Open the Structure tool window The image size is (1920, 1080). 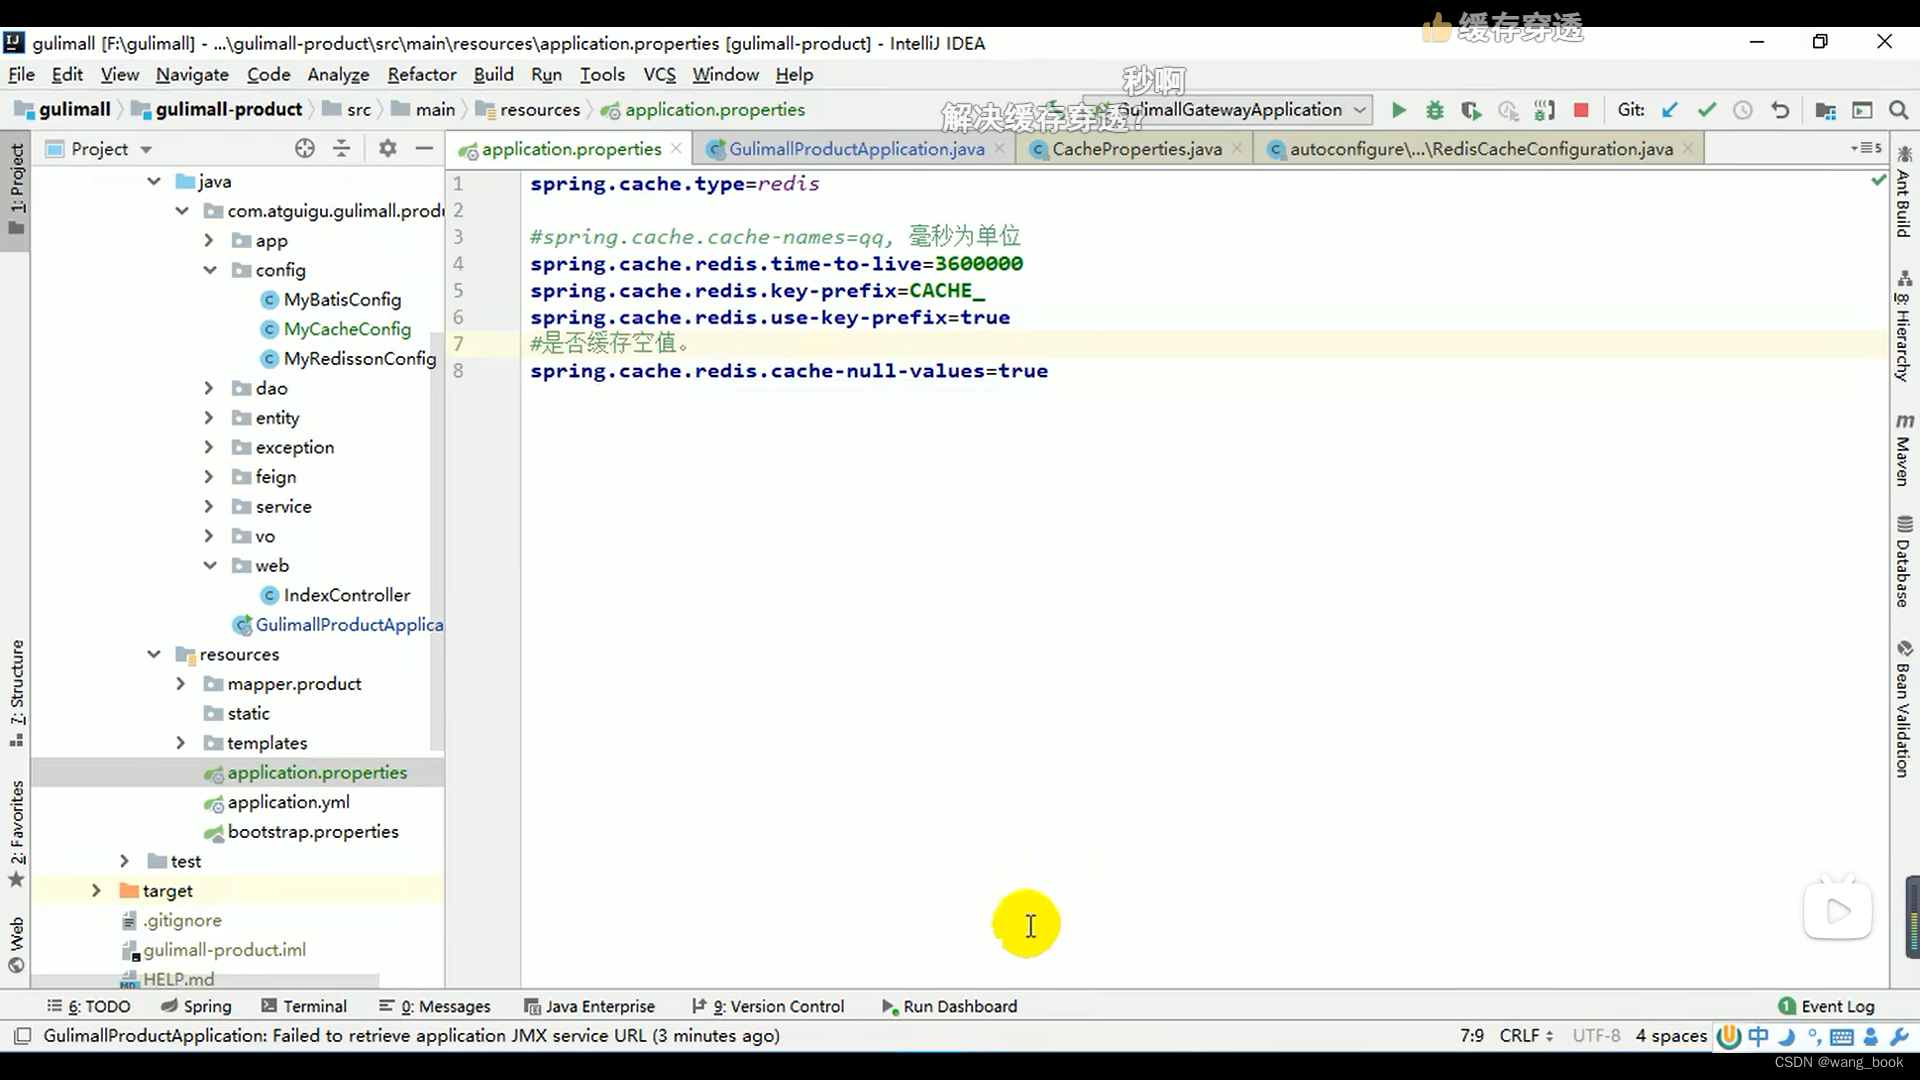coord(16,693)
